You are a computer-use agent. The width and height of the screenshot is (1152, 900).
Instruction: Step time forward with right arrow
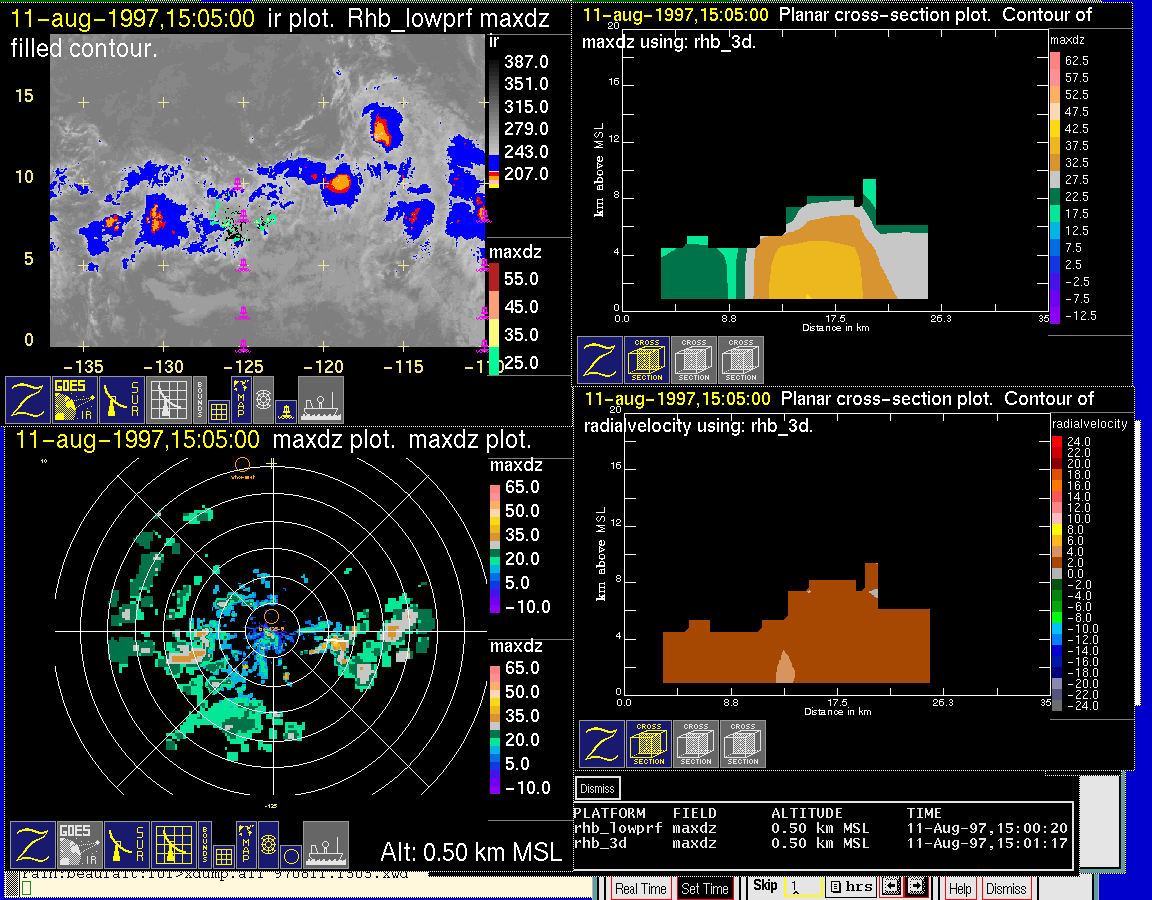point(915,887)
